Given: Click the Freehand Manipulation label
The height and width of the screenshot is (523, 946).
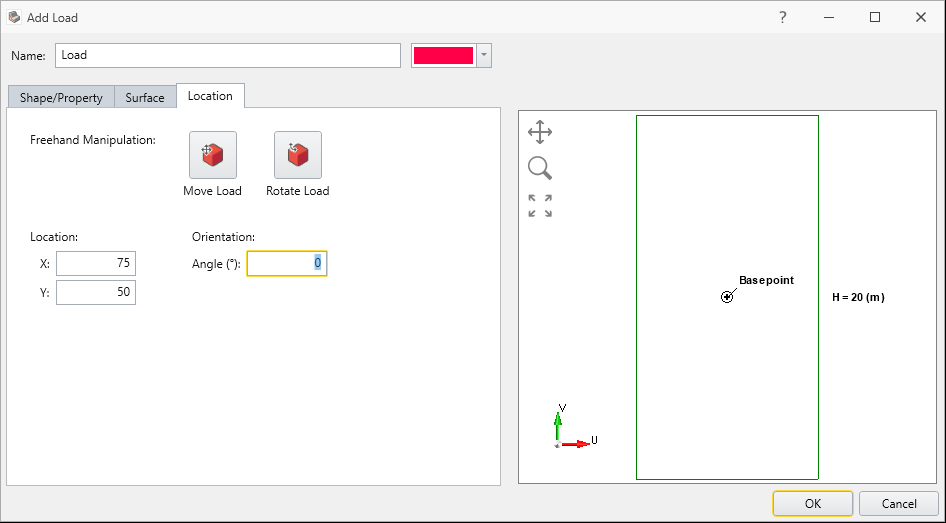Looking at the screenshot, I should (93, 140).
